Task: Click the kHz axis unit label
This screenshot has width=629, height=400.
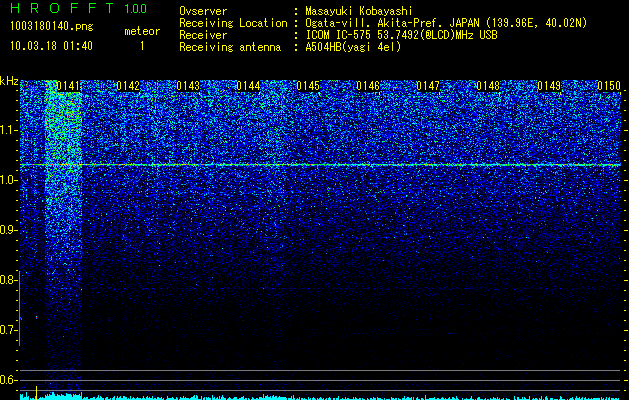Action: point(9,81)
